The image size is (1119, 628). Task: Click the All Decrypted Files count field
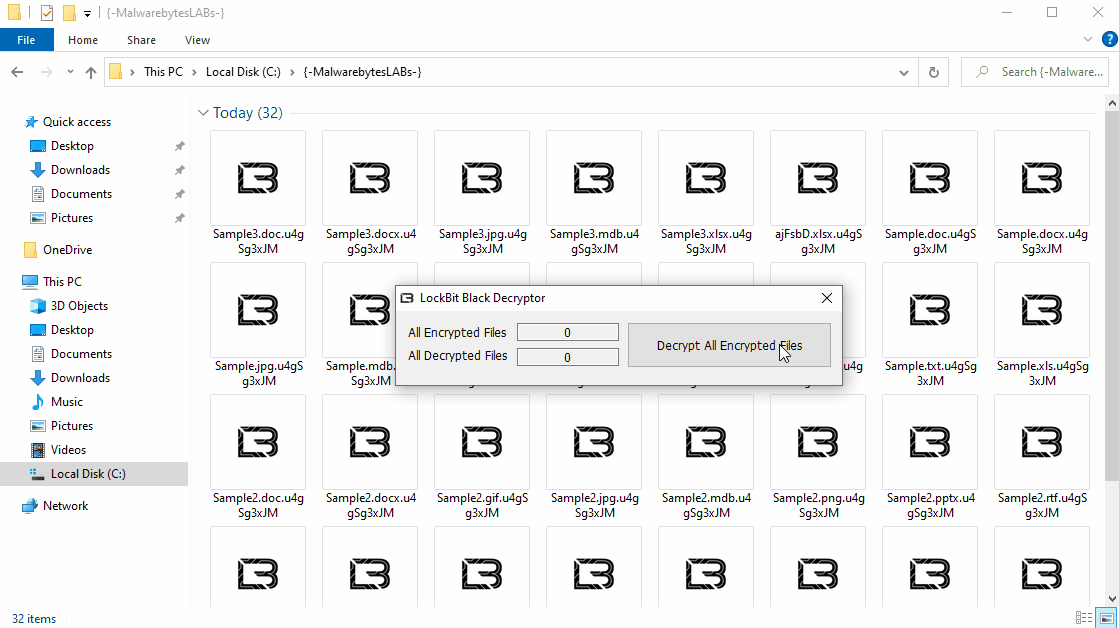point(567,357)
